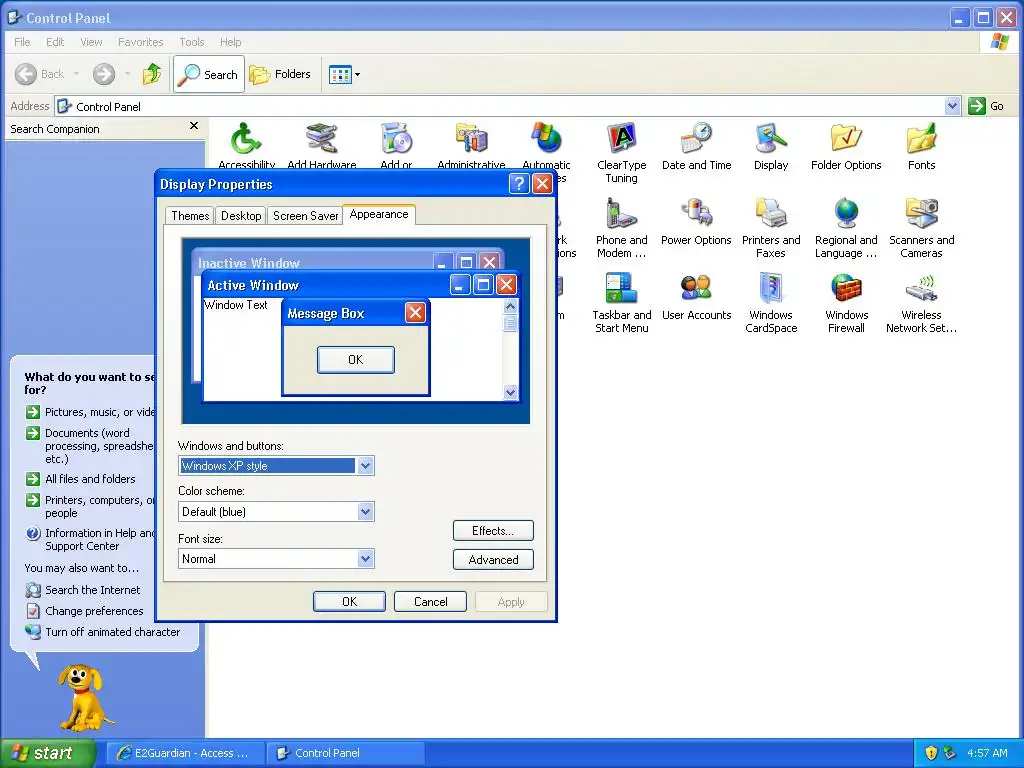This screenshot has width=1024, height=768.
Task: Search for Pictures, music, or video
Action: pyautogui.click(x=90, y=412)
